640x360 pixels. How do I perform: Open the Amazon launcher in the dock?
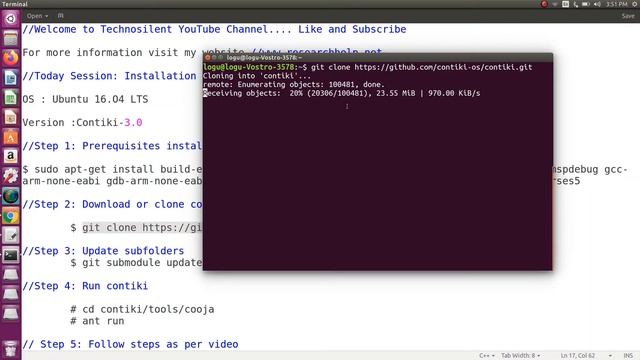(x=11, y=157)
